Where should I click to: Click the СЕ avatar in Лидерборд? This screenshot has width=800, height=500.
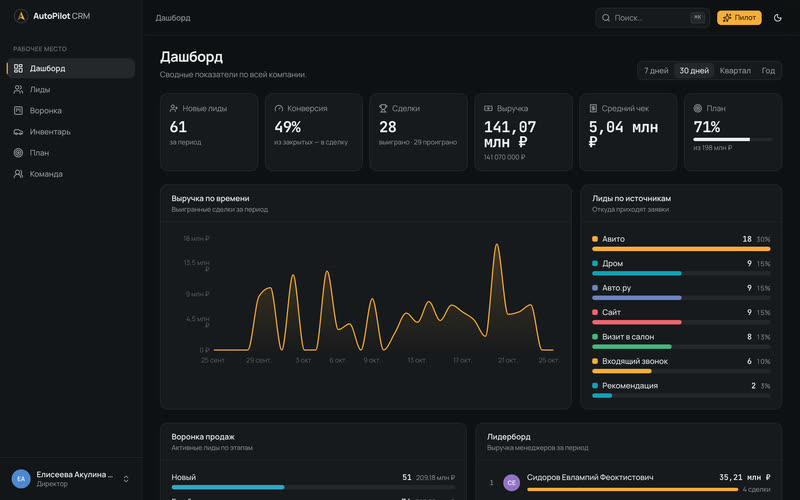(x=511, y=482)
